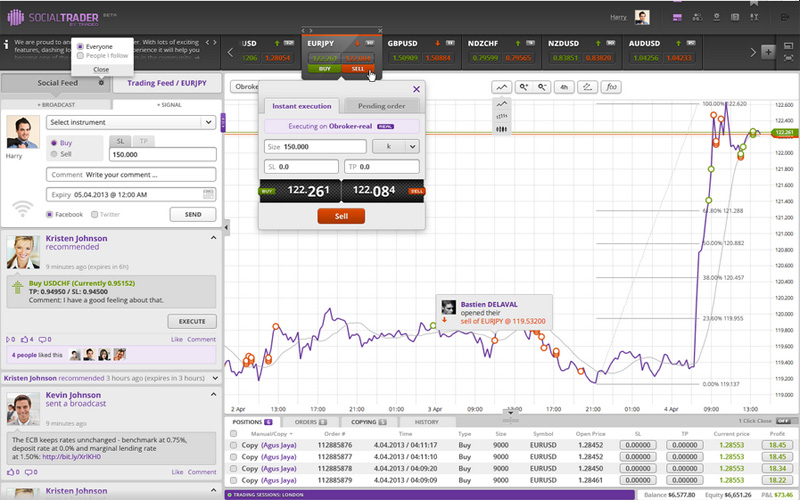Click the Comment field in signal form

pos(131,174)
